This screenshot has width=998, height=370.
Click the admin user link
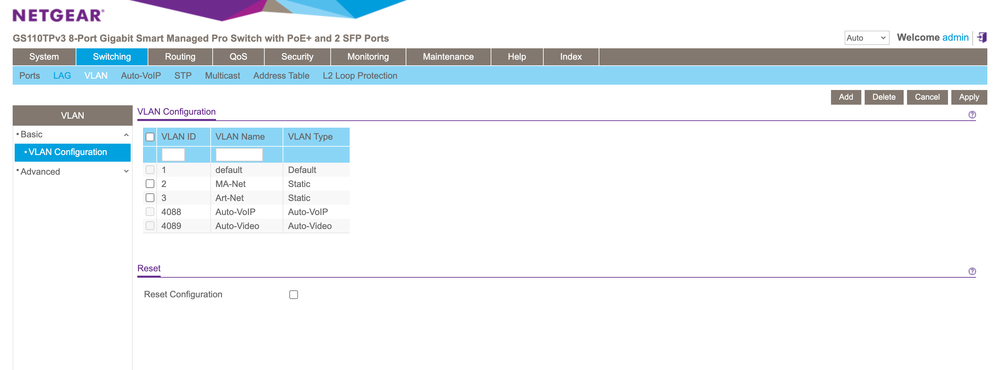955,38
